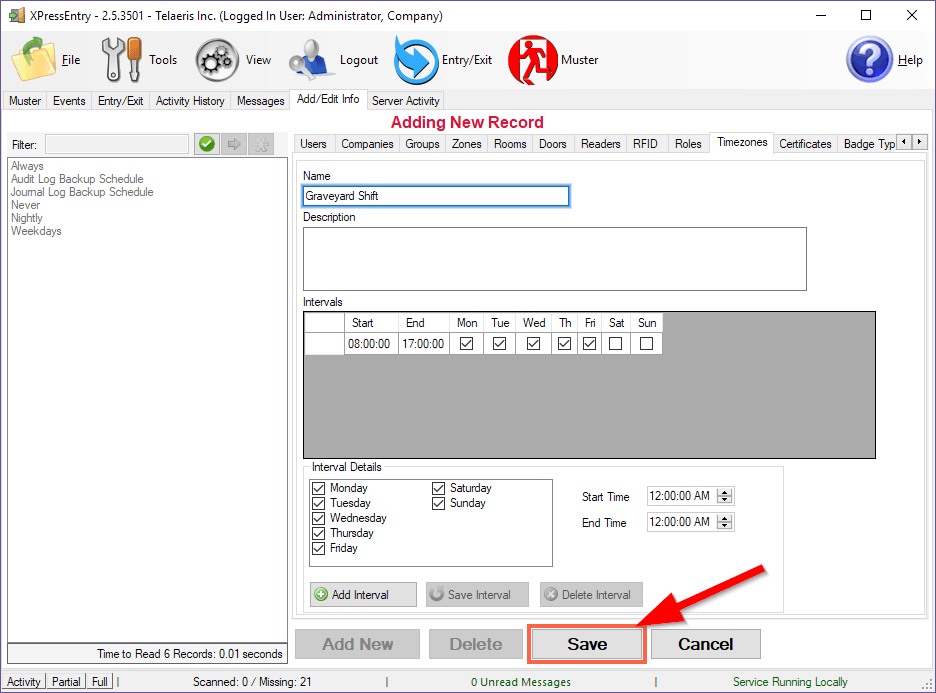Uncheck Monday in Interval Details
This screenshot has height=693, width=936.
tap(319, 488)
